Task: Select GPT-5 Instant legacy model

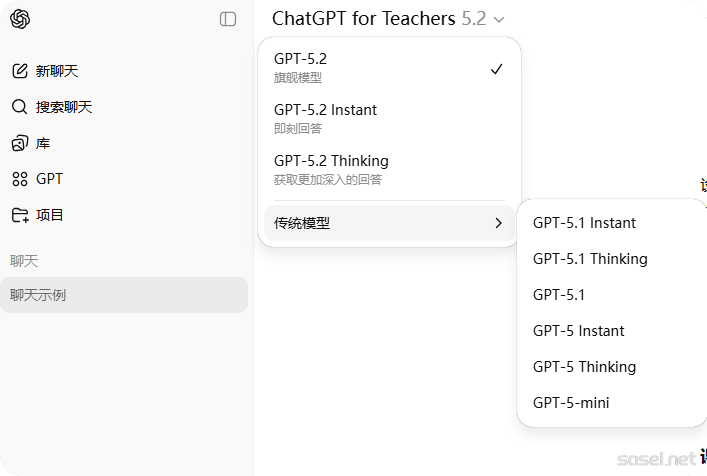Action: tap(578, 331)
